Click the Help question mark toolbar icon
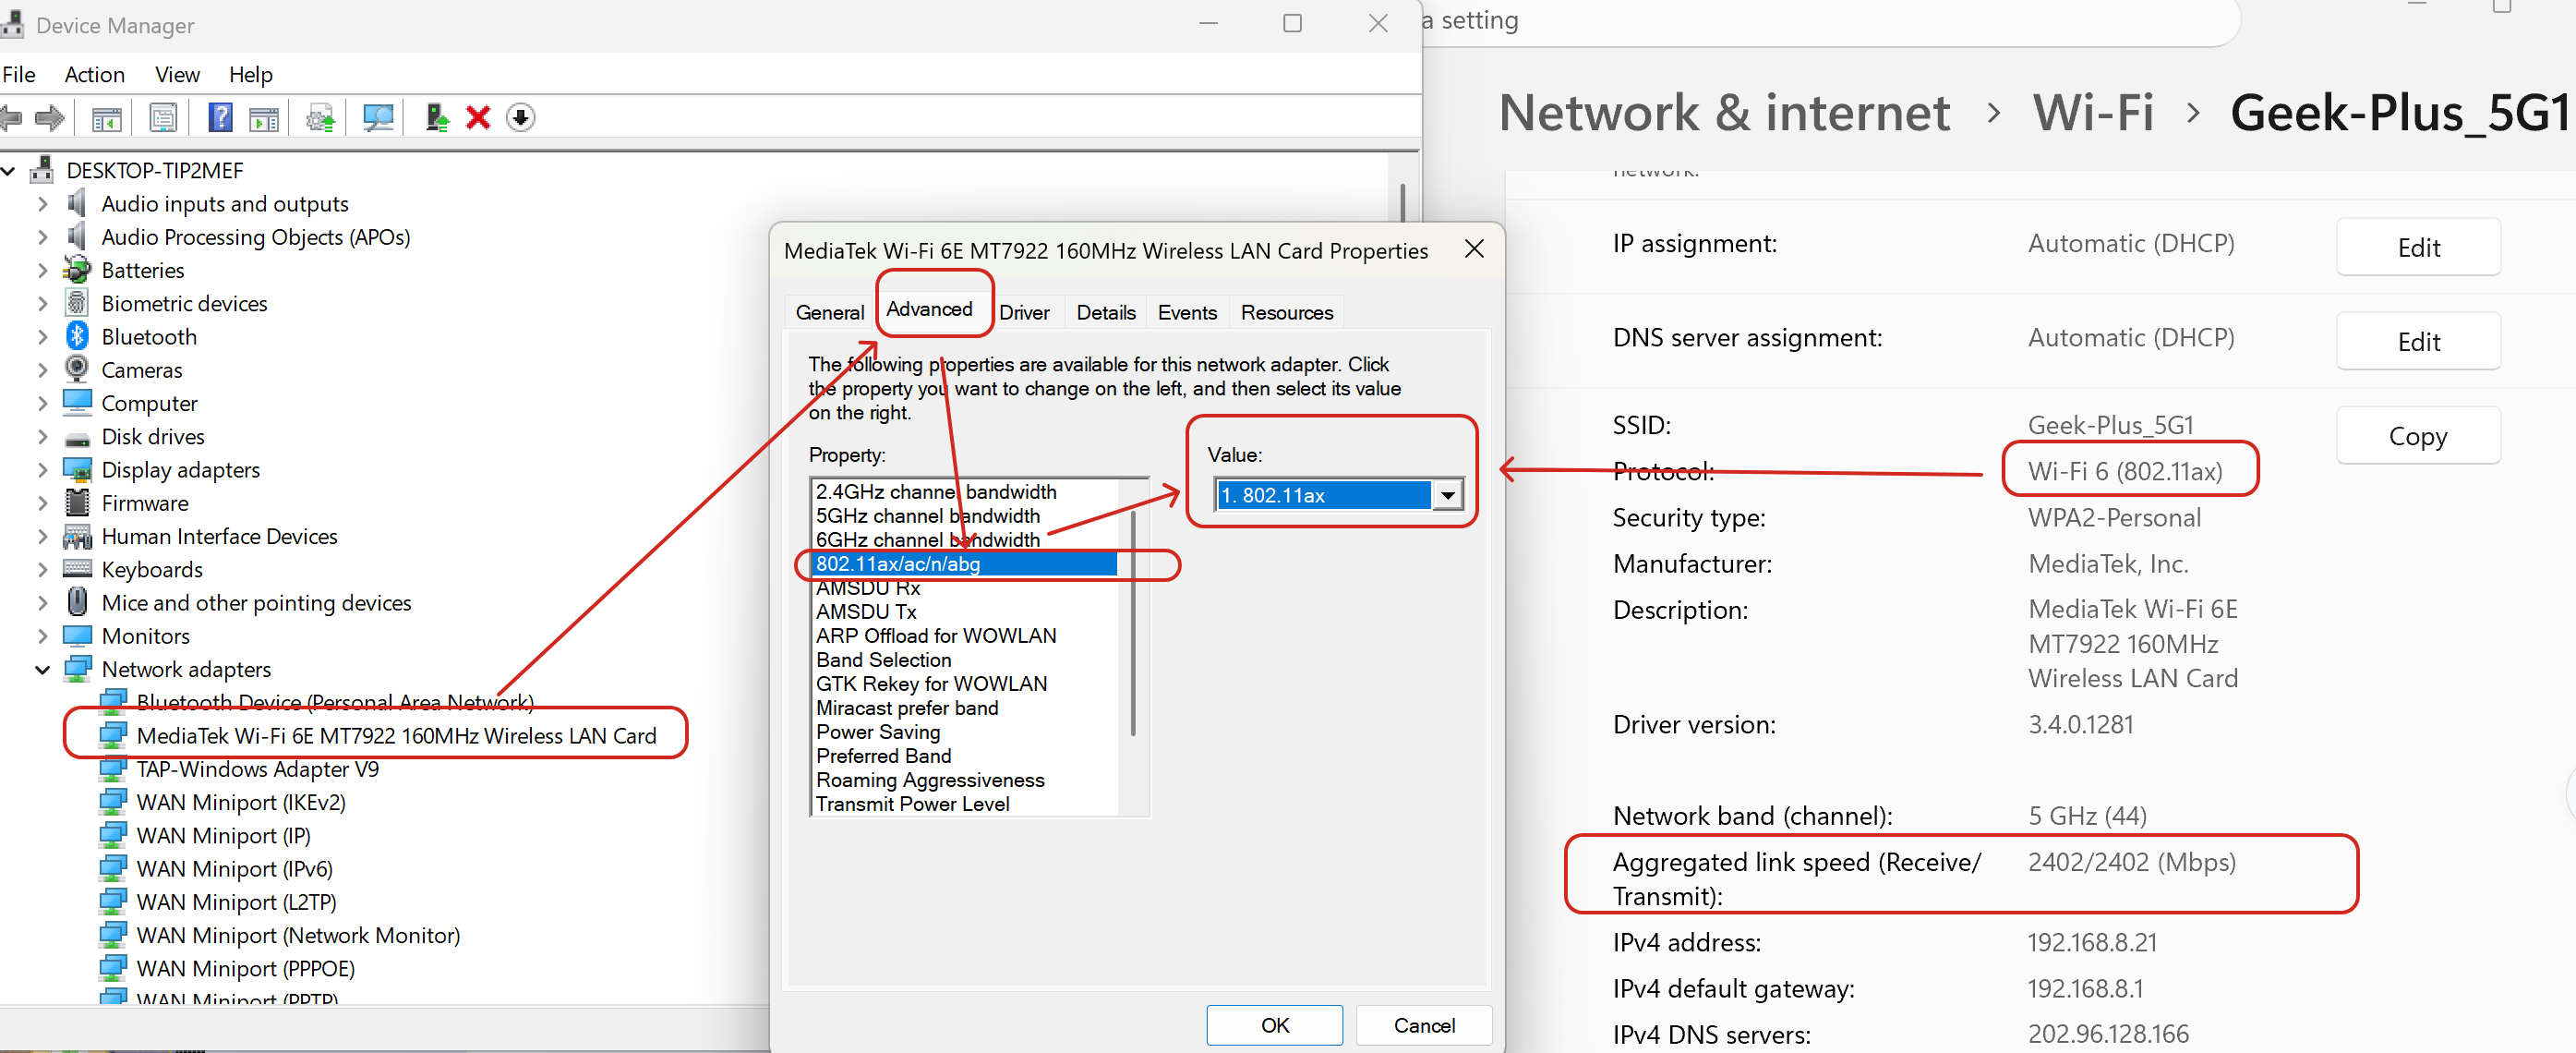 tap(220, 118)
